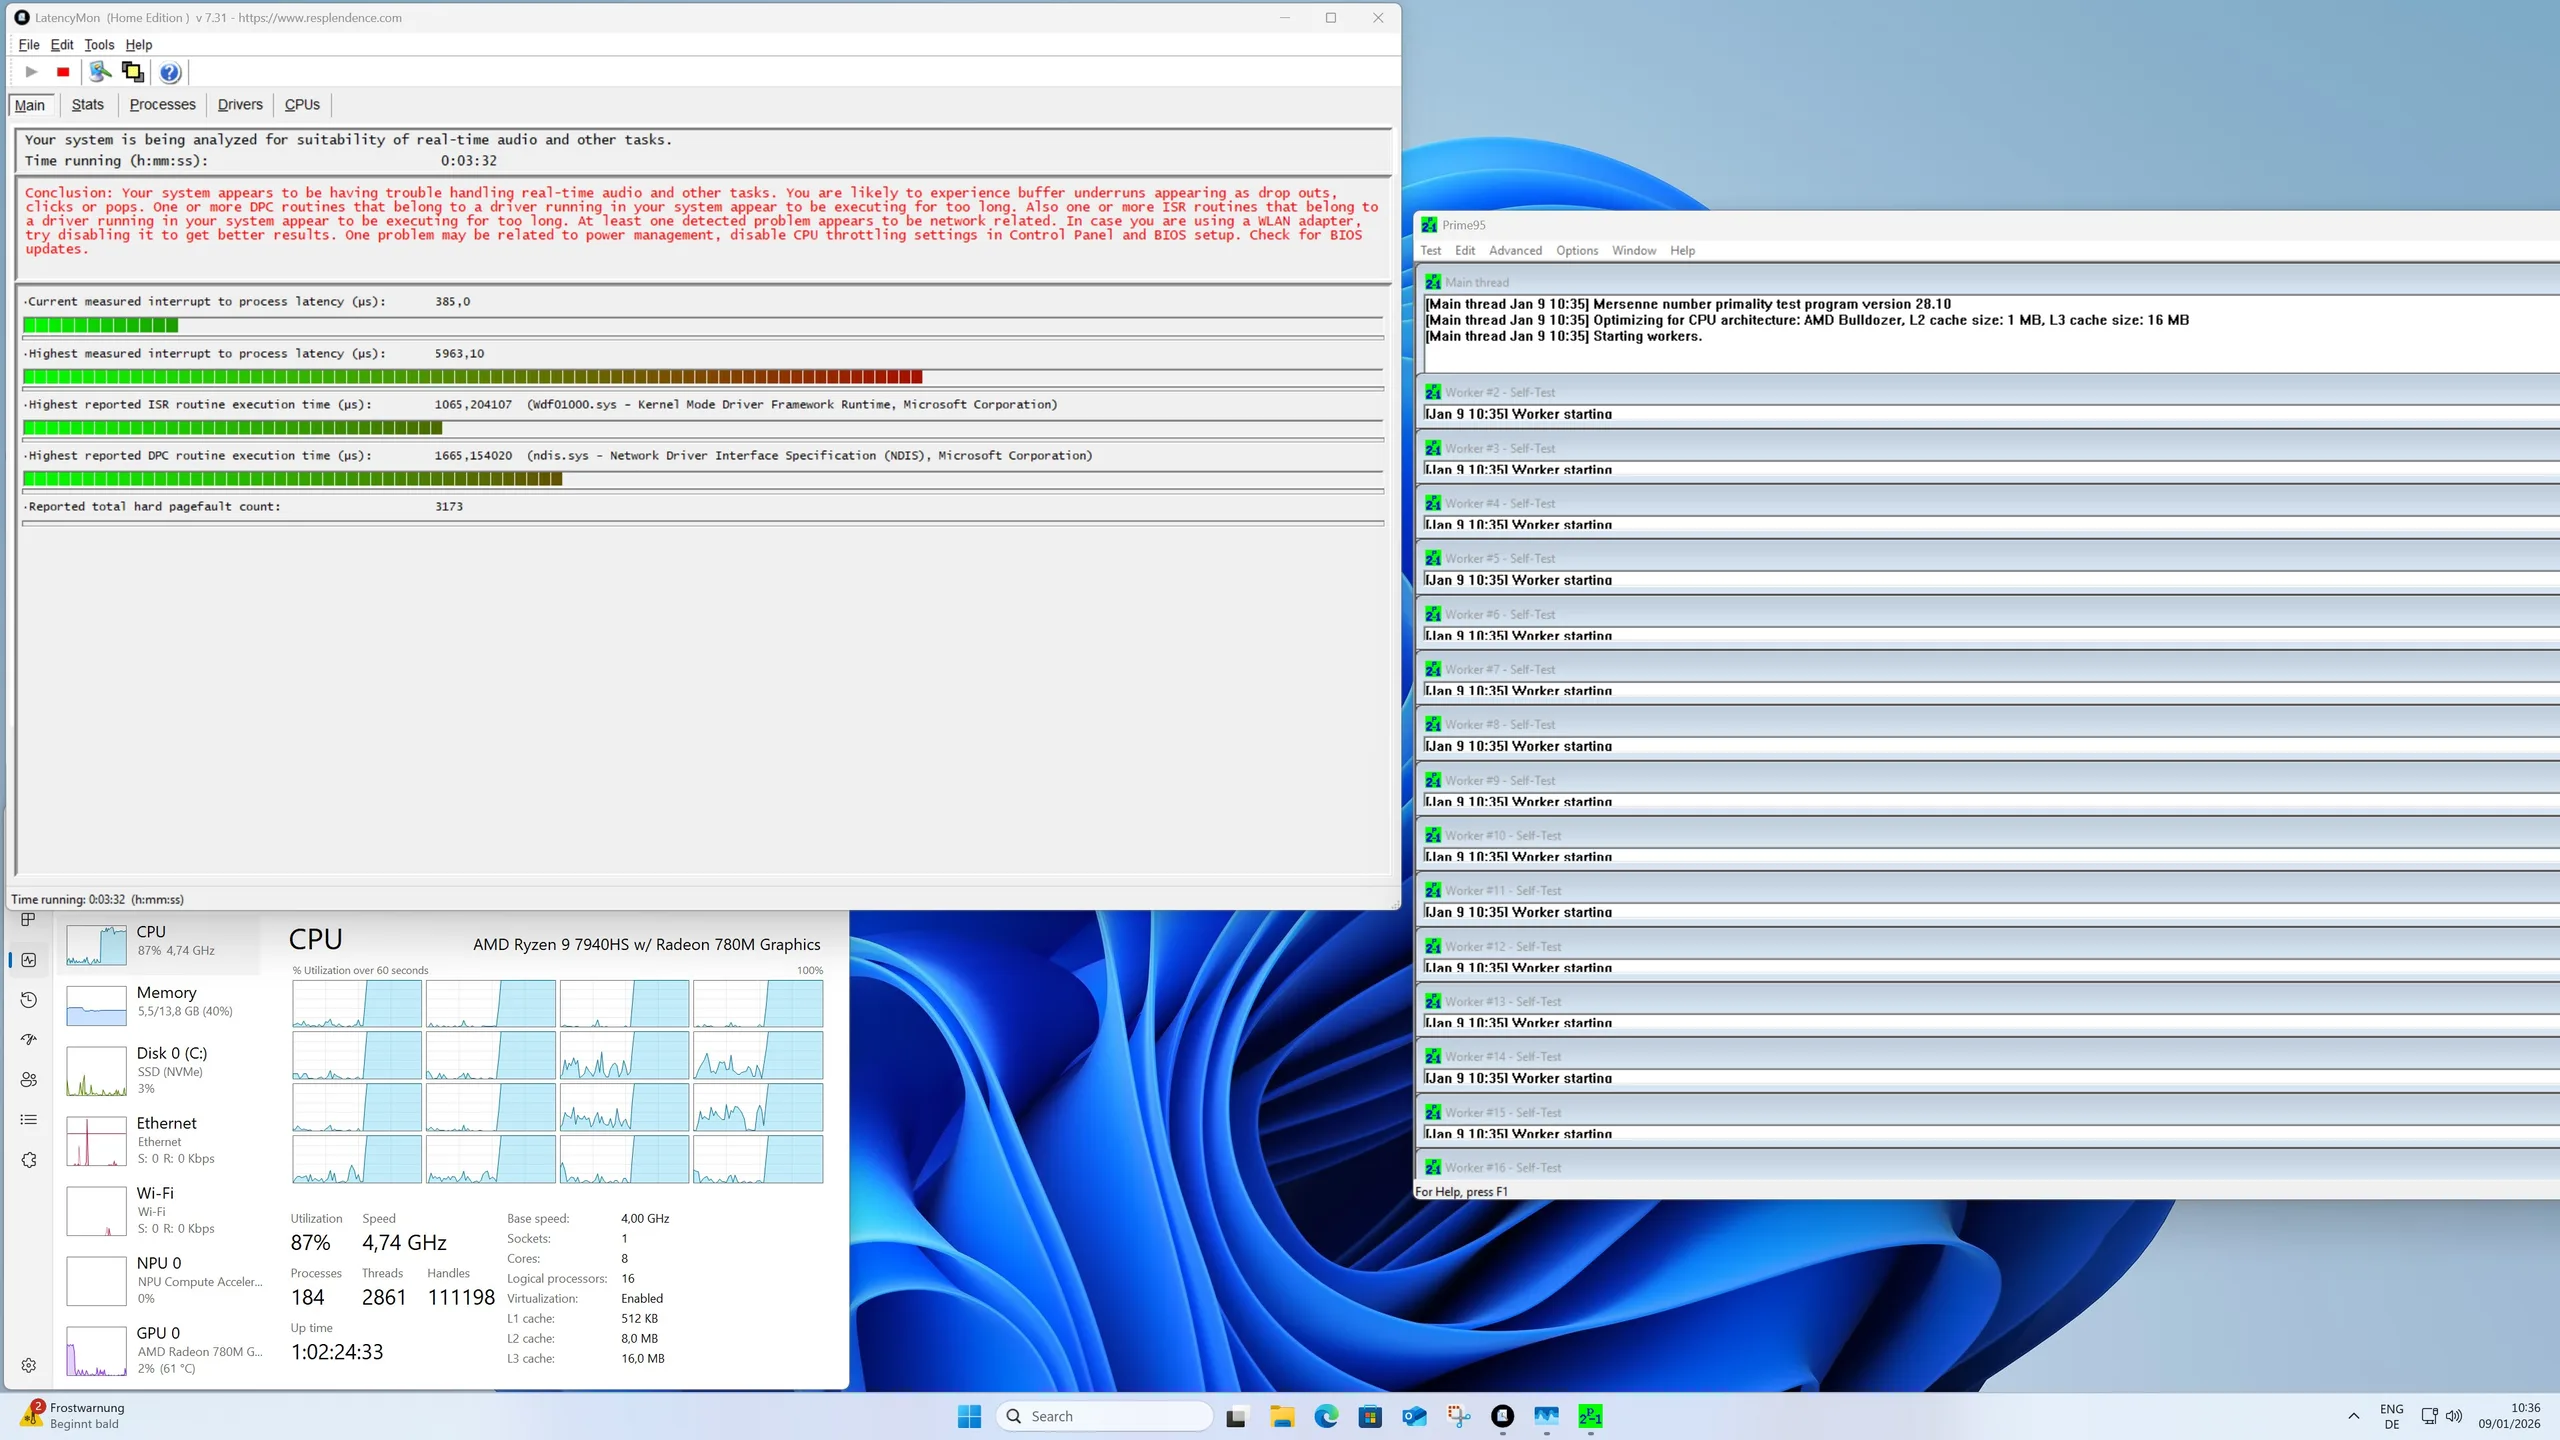Open Task Manager App history page
Screen dimensions: 2560x1440
29,1000
